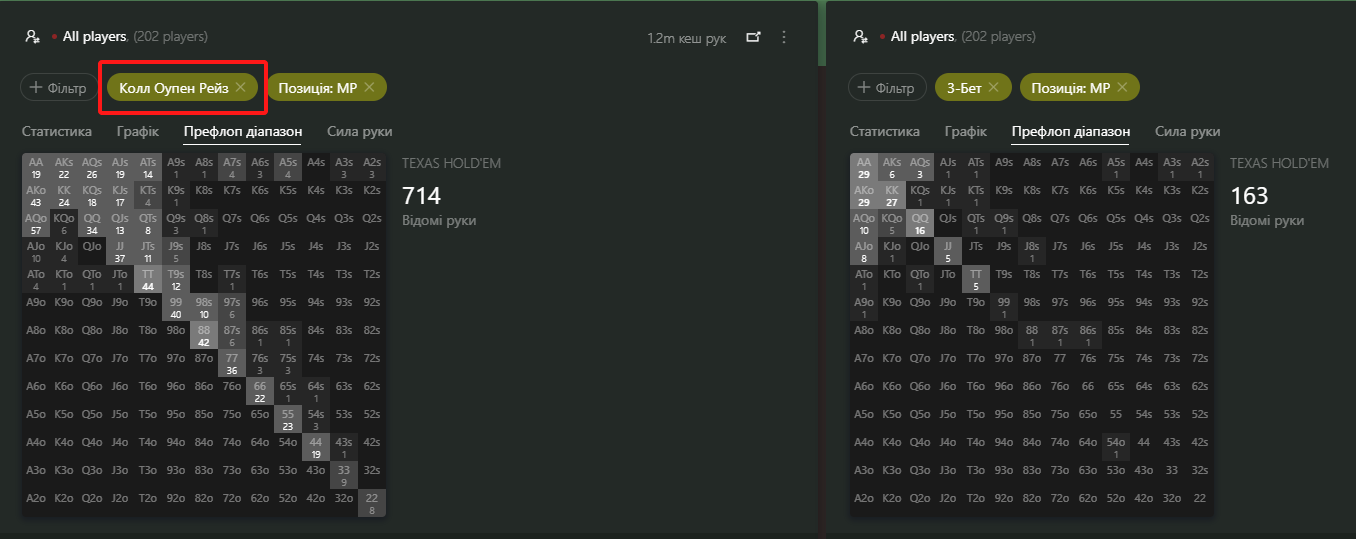Click the 163 known hands value

1249,196
